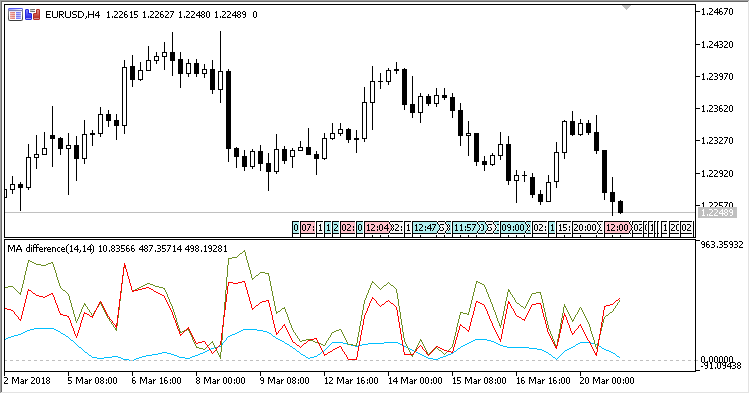Click the 2 Mar 2018 date label

(27, 381)
